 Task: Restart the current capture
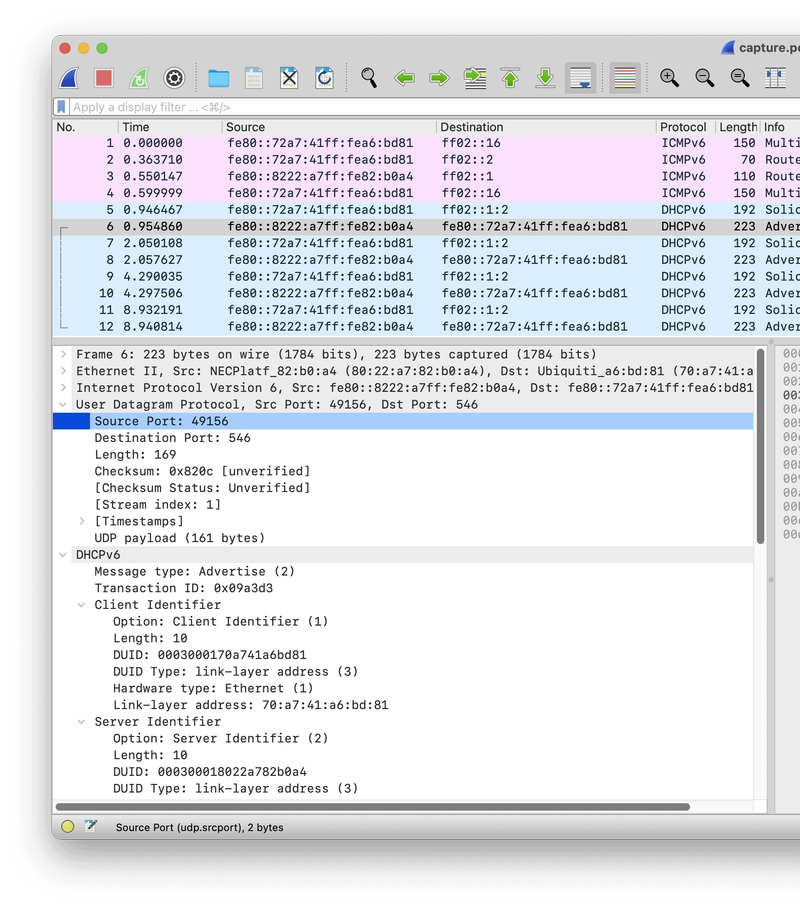139,78
